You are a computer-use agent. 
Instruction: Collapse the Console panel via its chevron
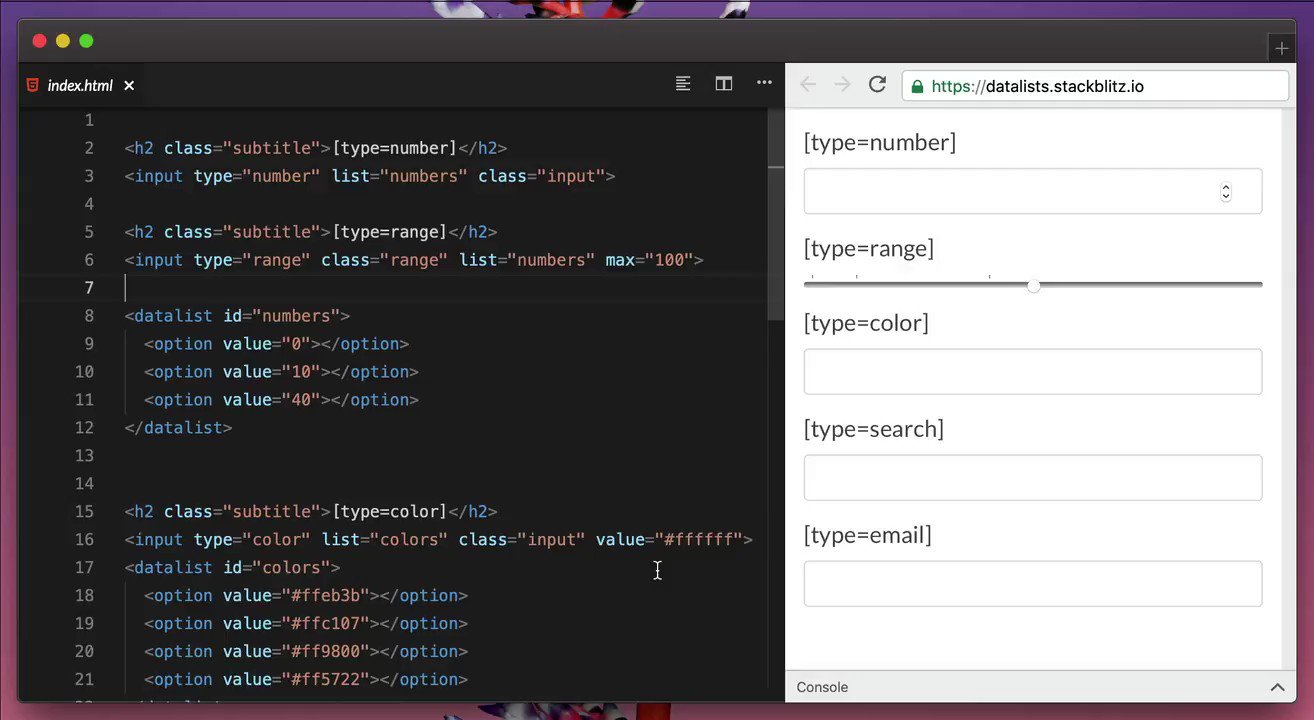pyautogui.click(x=1278, y=687)
